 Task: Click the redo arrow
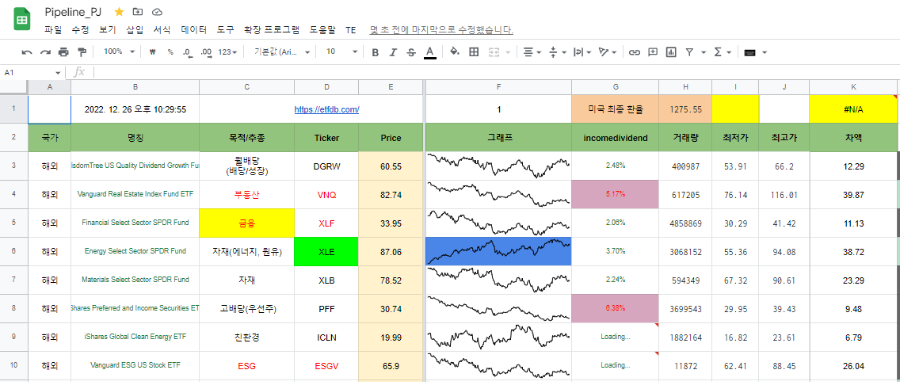point(45,52)
